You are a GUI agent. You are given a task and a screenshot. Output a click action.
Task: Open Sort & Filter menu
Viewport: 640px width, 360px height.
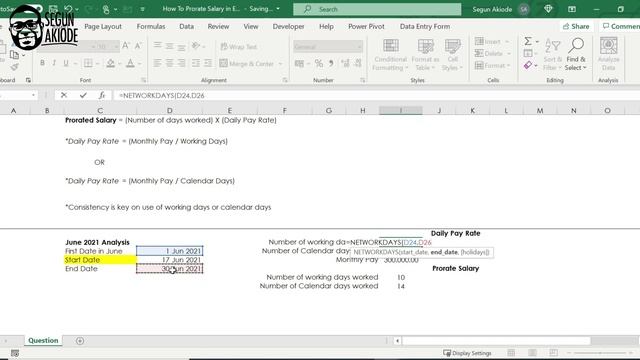(553, 55)
